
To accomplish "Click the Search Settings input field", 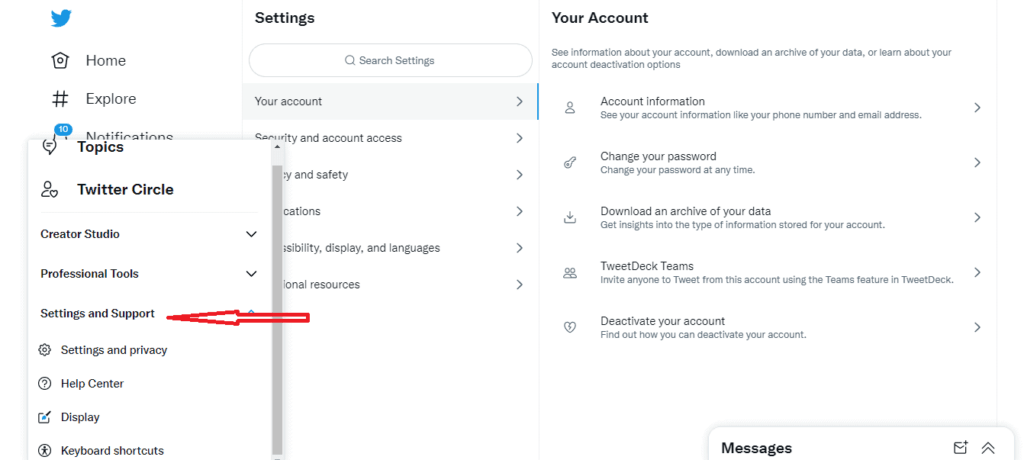I will click(x=391, y=61).
